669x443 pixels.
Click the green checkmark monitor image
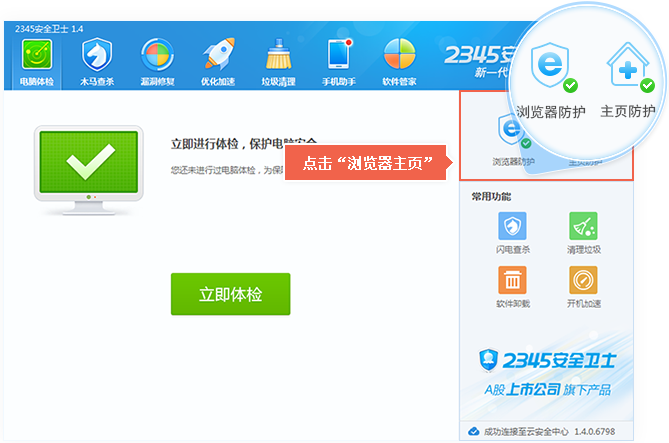pos(89,170)
